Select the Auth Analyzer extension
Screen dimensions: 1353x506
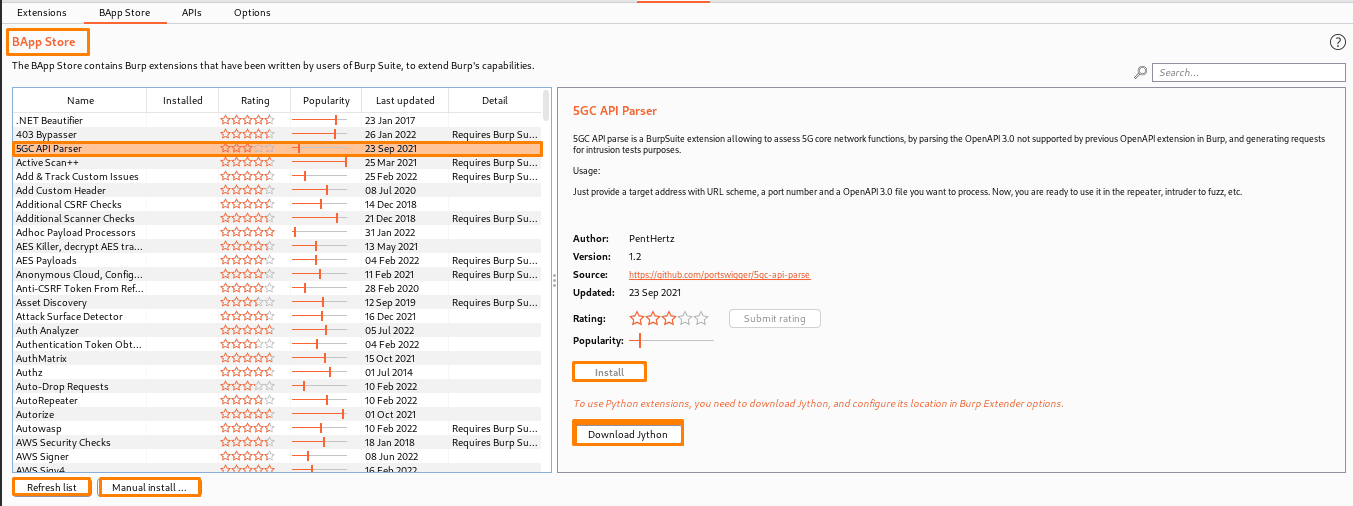[277, 330]
